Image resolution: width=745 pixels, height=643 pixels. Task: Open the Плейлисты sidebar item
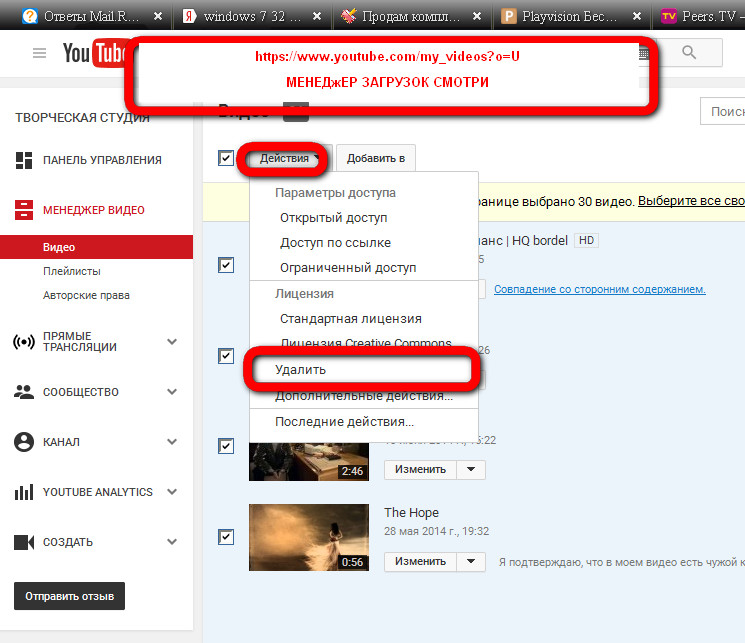(x=72, y=271)
